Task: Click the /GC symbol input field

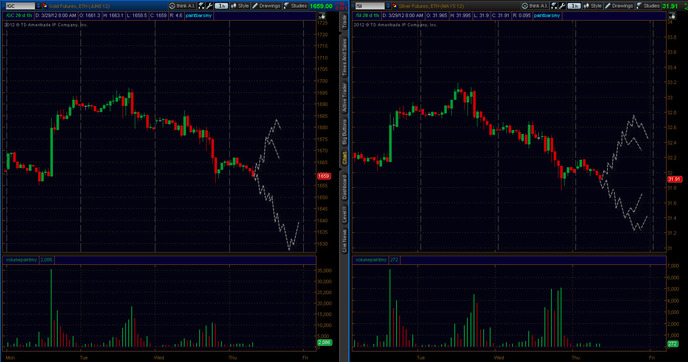Action: 20,6
